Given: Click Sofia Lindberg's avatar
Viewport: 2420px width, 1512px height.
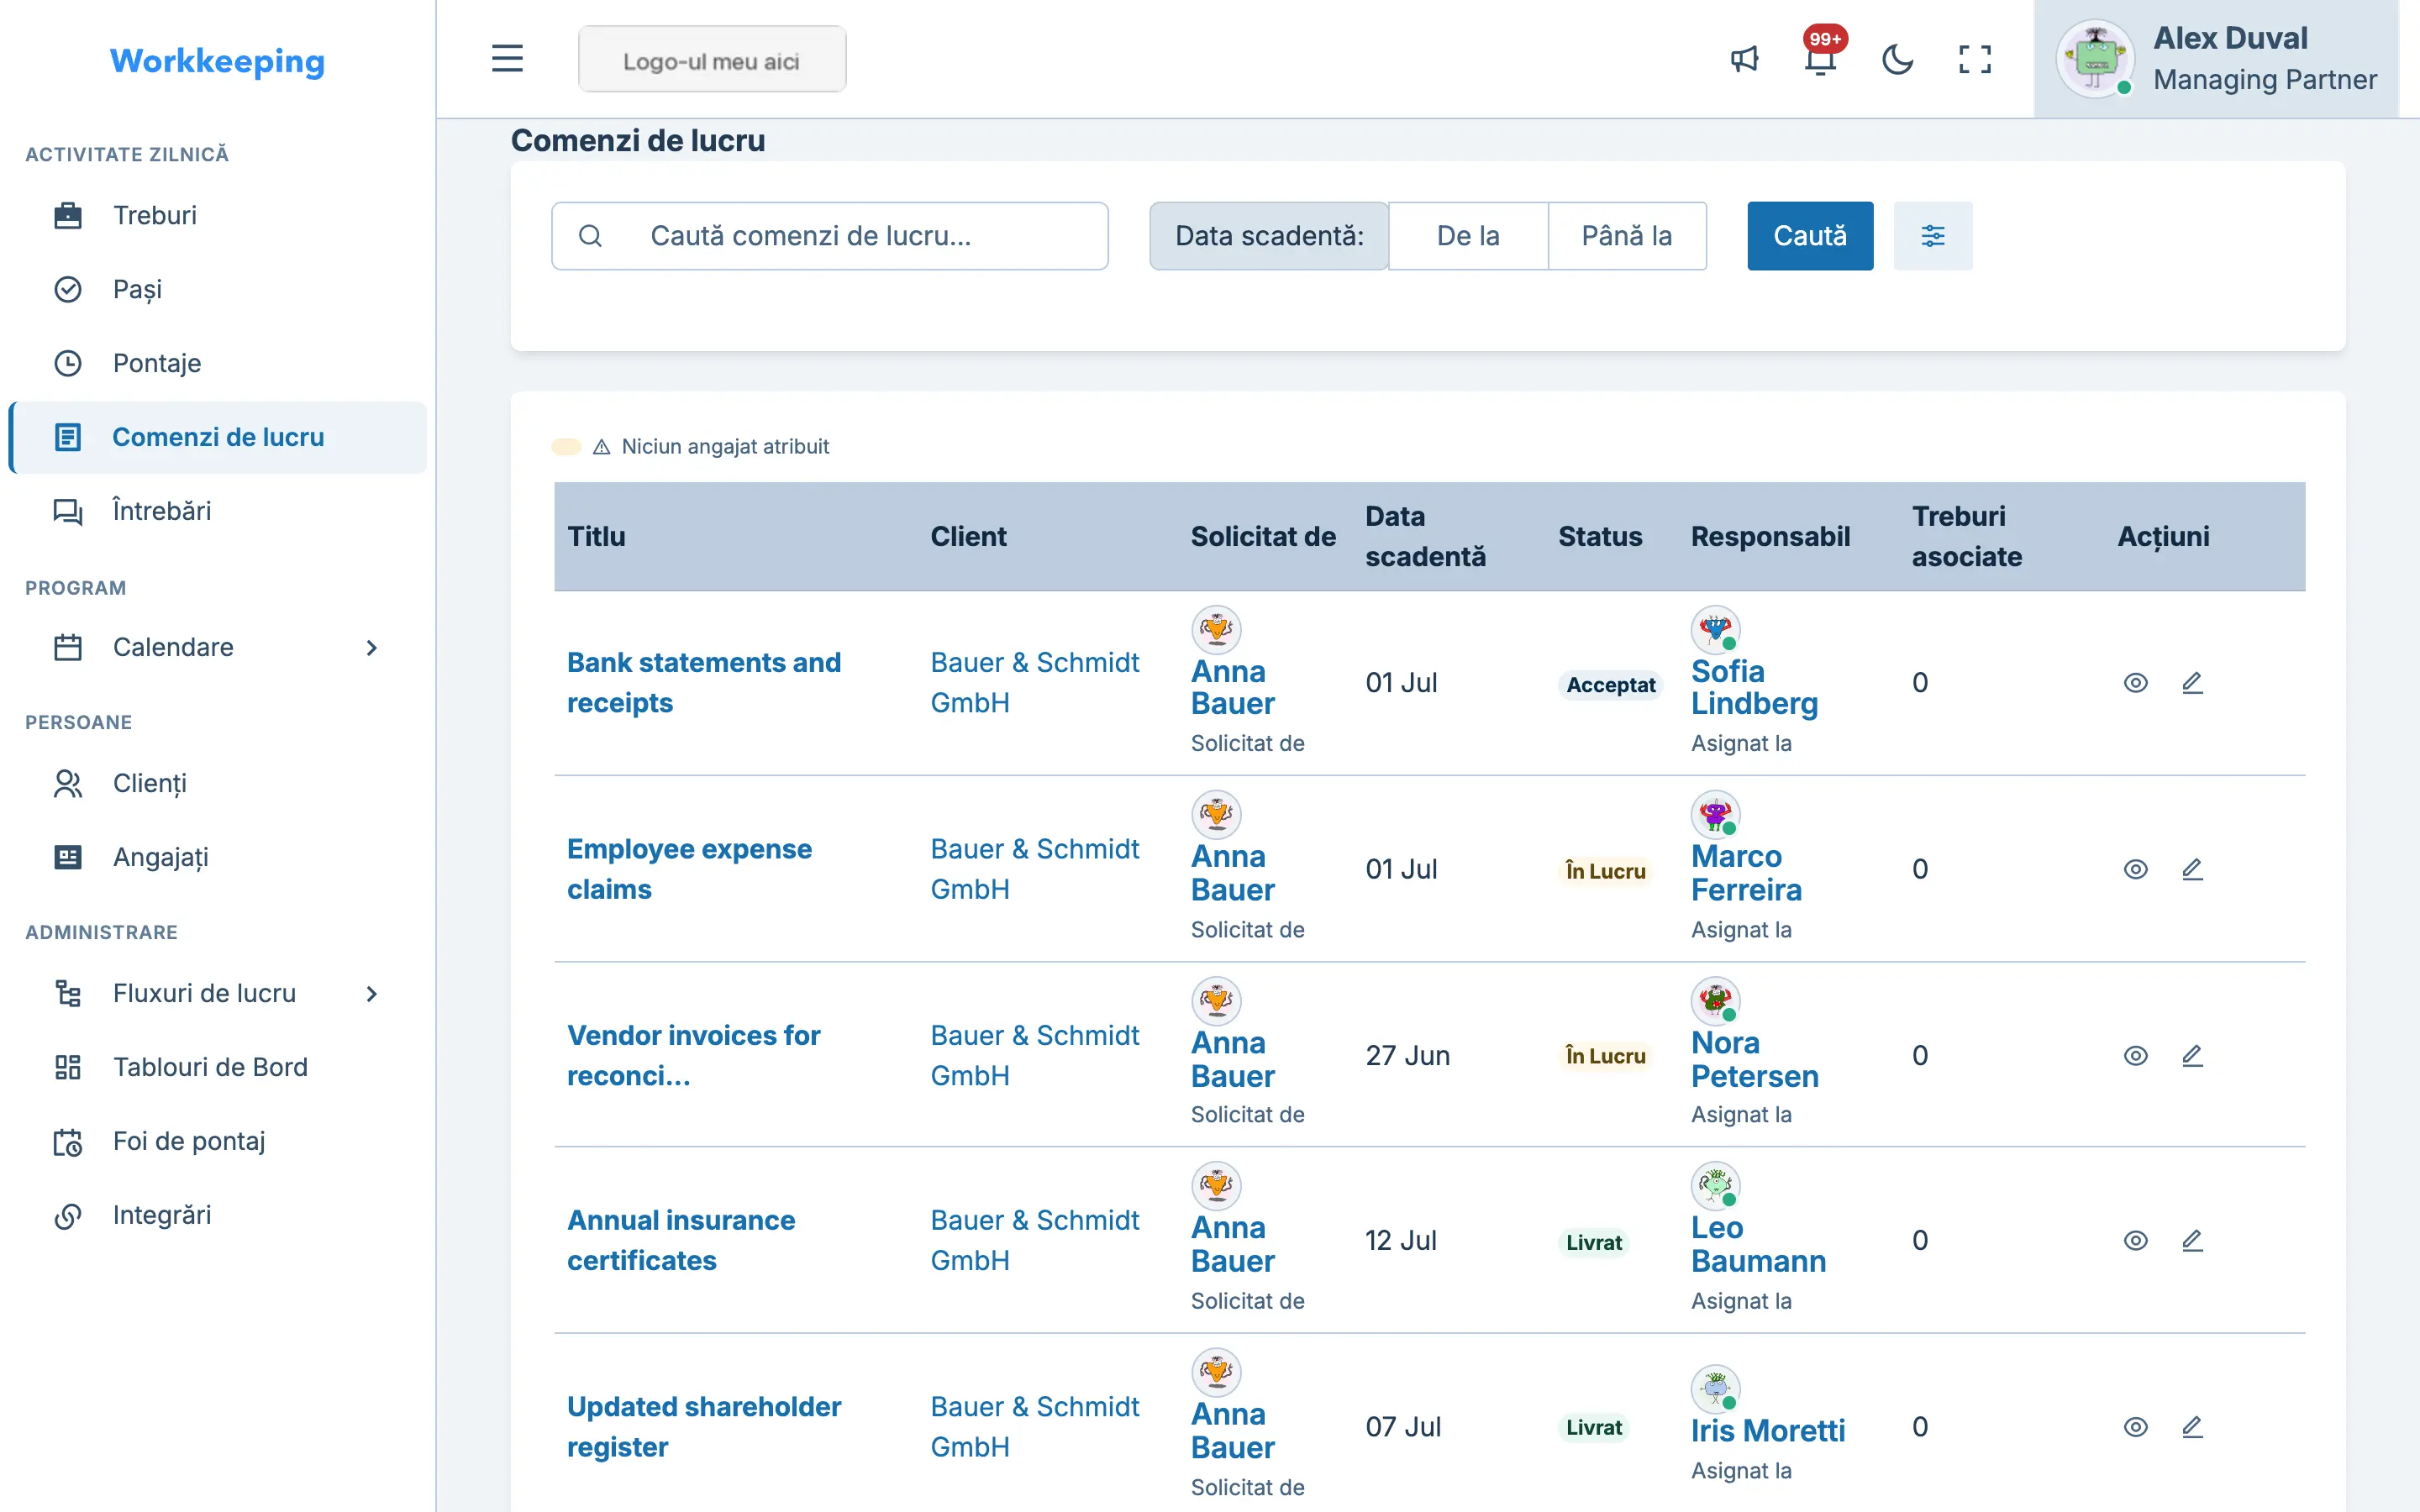Looking at the screenshot, I should coord(1715,630).
